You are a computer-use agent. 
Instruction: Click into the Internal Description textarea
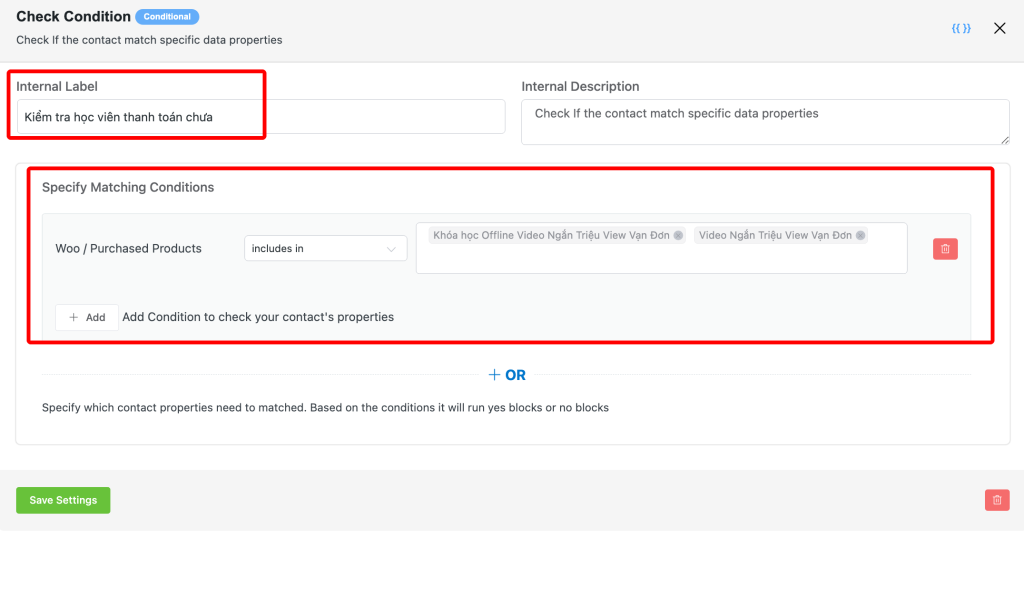coord(765,121)
